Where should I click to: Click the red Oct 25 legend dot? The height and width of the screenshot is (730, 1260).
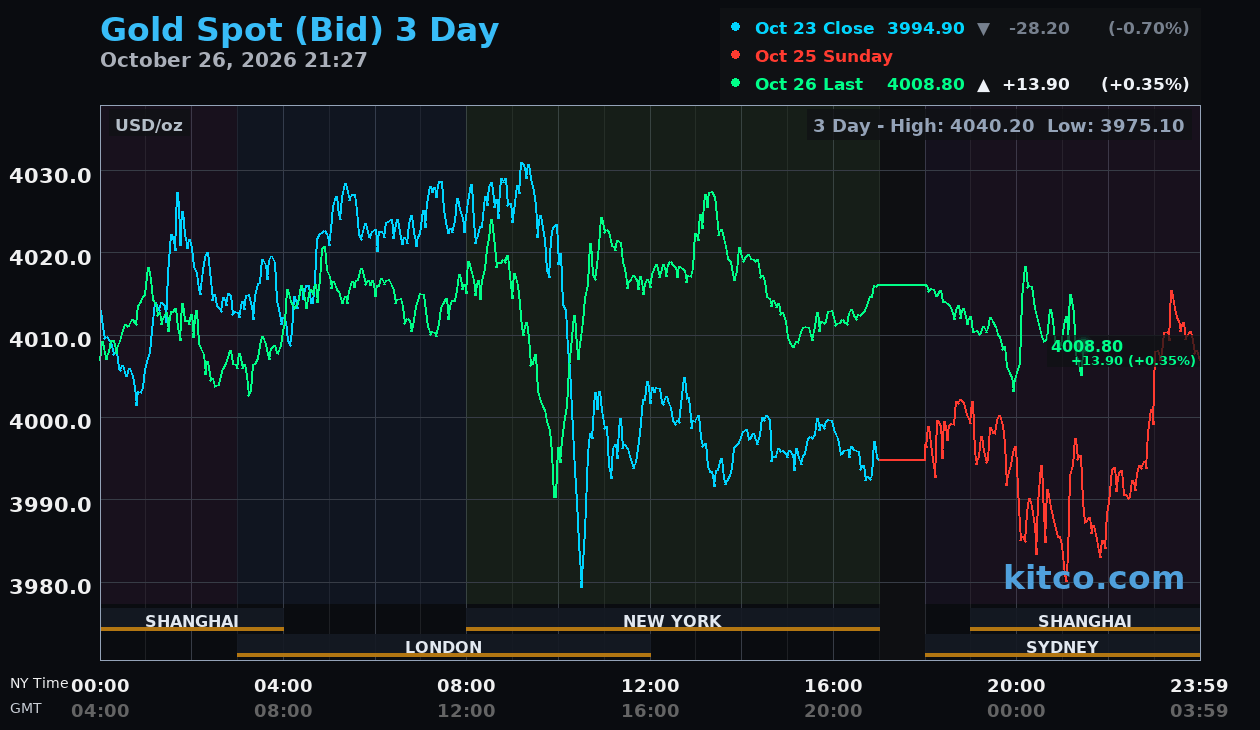(x=736, y=56)
